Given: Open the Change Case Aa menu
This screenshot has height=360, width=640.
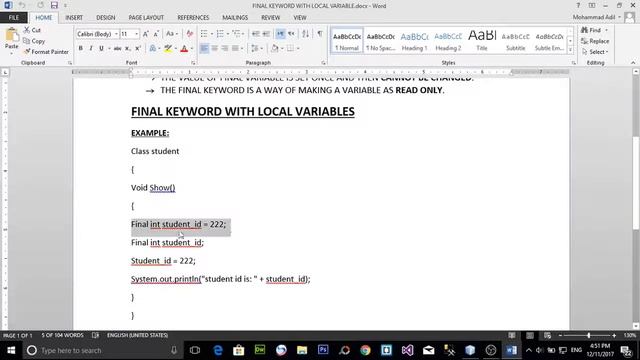Looking at the screenshot, I should tap(172, 34).
